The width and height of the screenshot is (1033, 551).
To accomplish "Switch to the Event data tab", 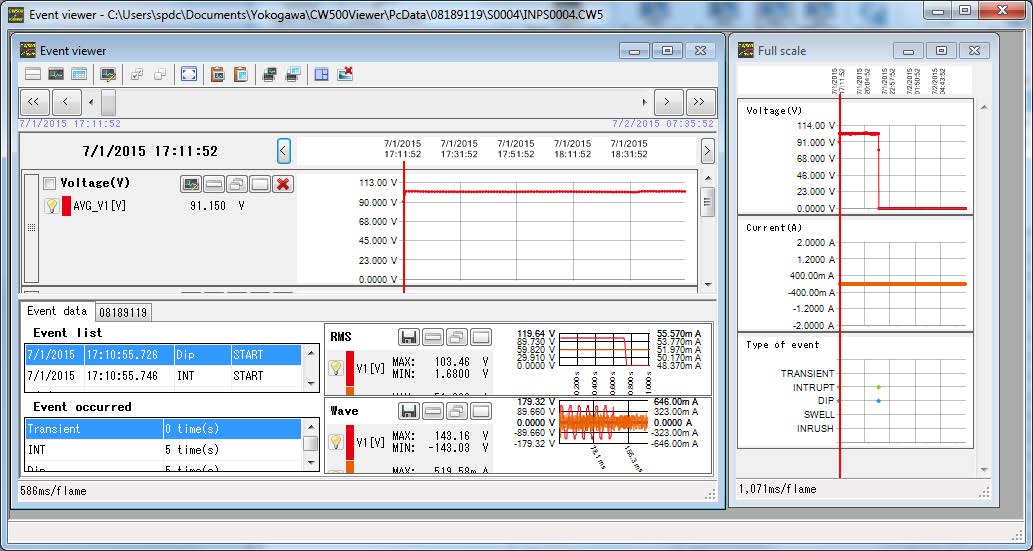I will click(57, 311).
